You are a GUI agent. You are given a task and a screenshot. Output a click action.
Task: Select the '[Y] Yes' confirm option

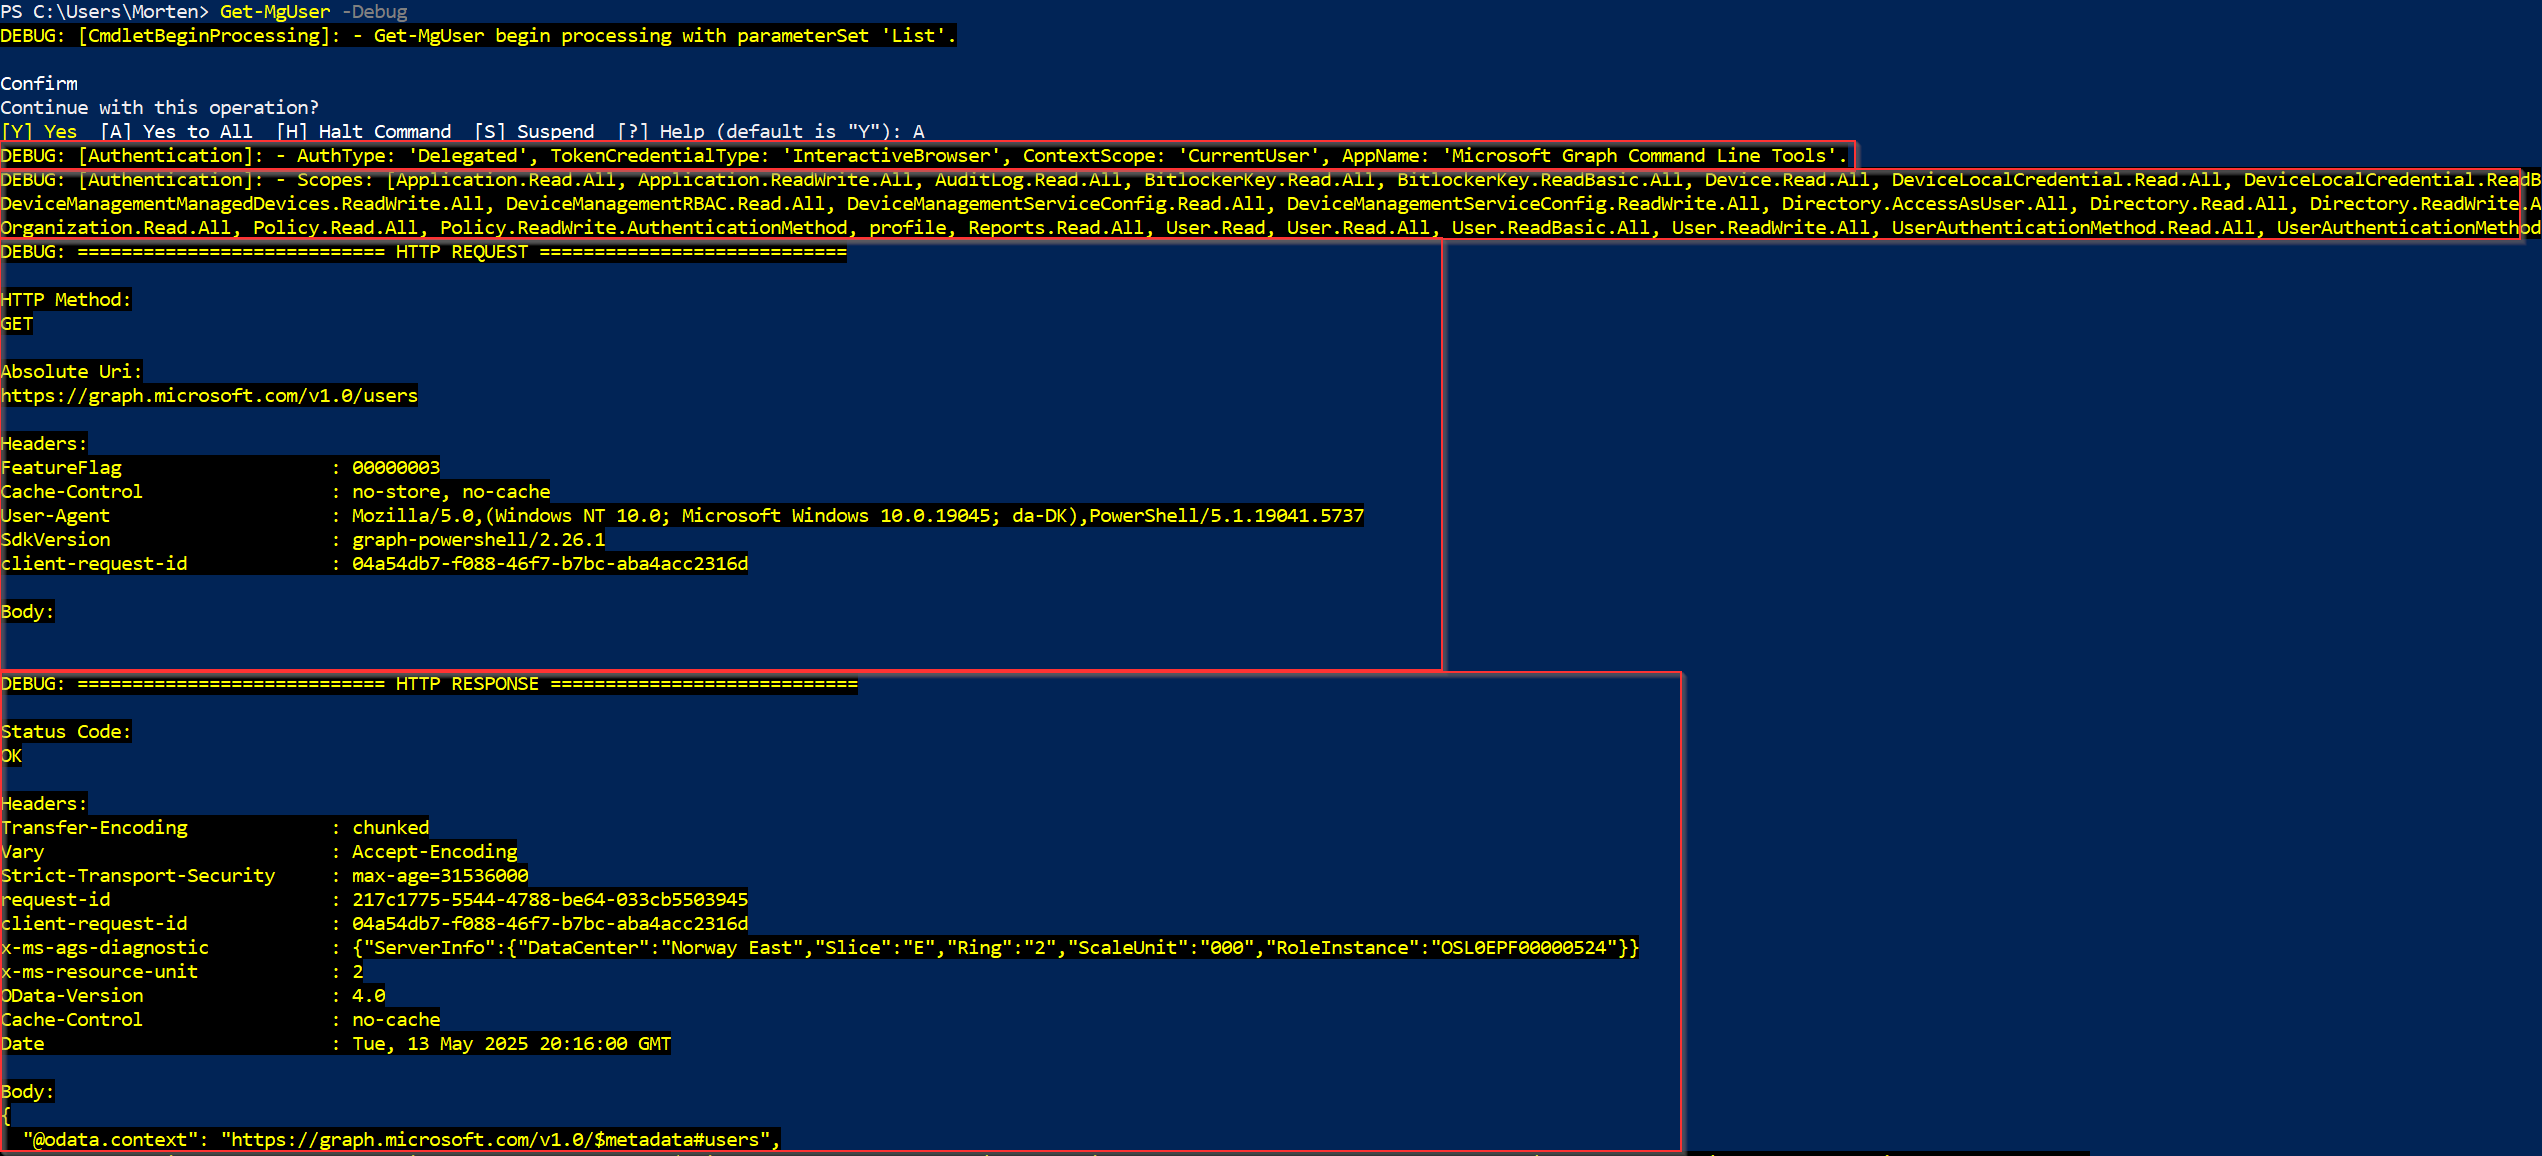(39, 132)
